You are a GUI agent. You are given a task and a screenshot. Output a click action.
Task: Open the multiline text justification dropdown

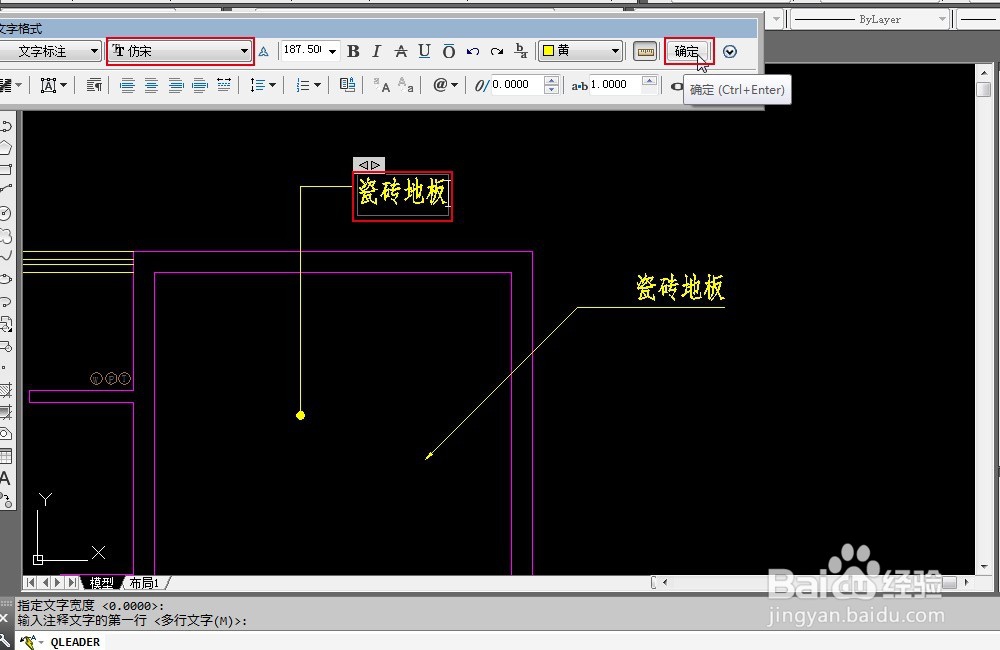pyautogui.click(x=54, y=85)
